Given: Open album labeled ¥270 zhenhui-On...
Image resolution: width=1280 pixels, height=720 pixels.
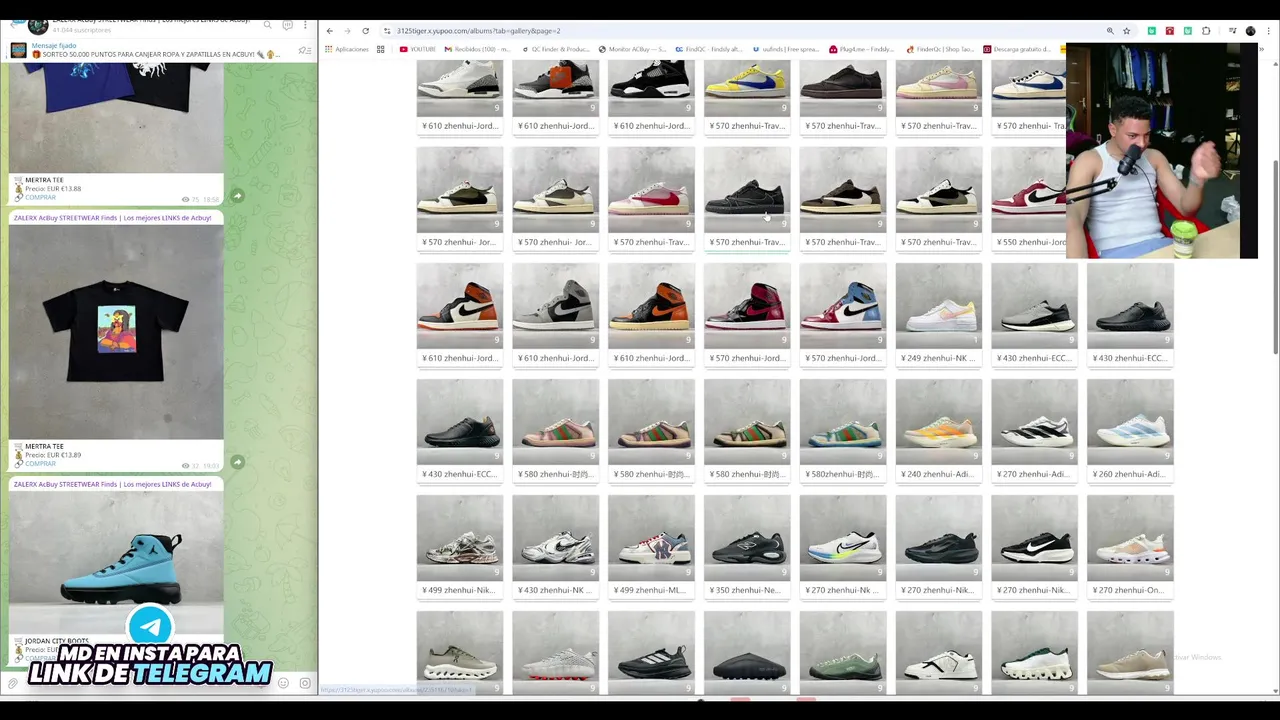Looking at the screenshot, I should pos(1130,590).
